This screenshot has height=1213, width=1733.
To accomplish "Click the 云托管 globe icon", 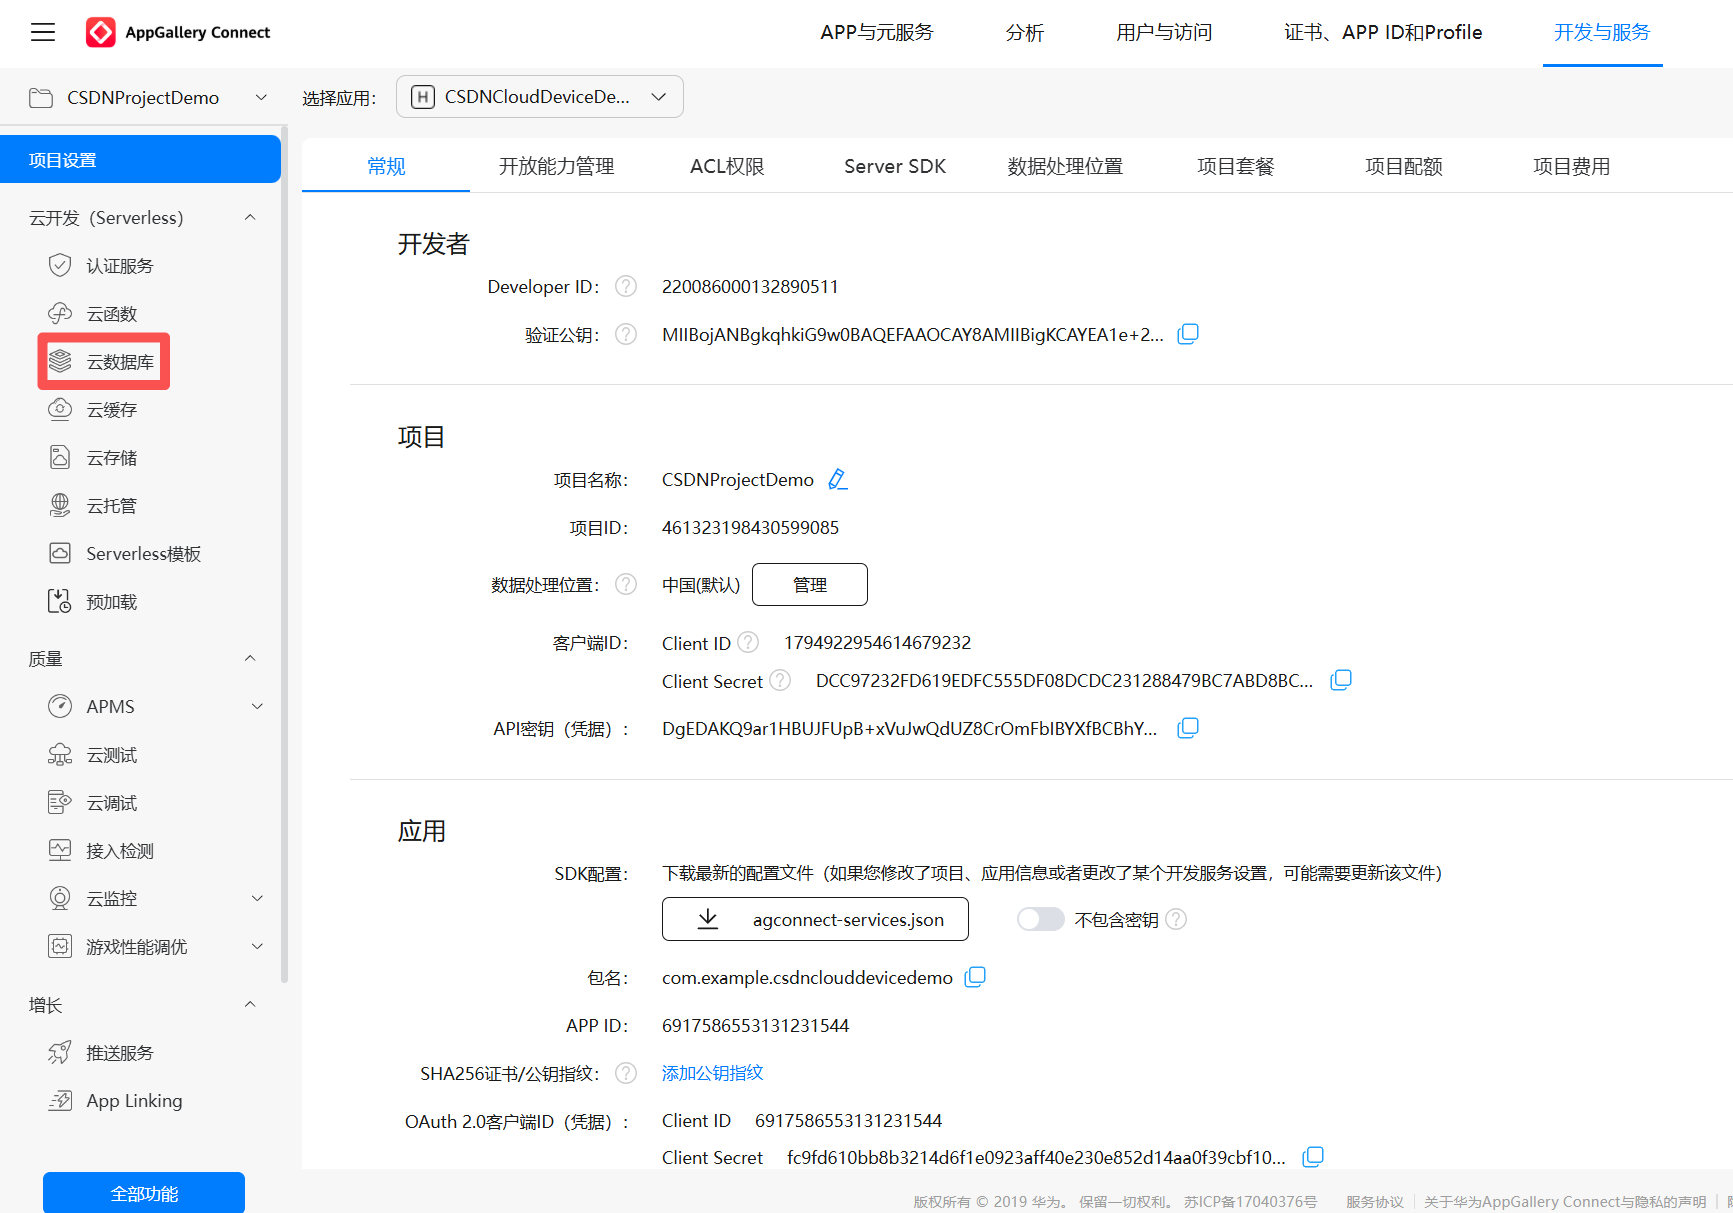I will coord(60,505).
